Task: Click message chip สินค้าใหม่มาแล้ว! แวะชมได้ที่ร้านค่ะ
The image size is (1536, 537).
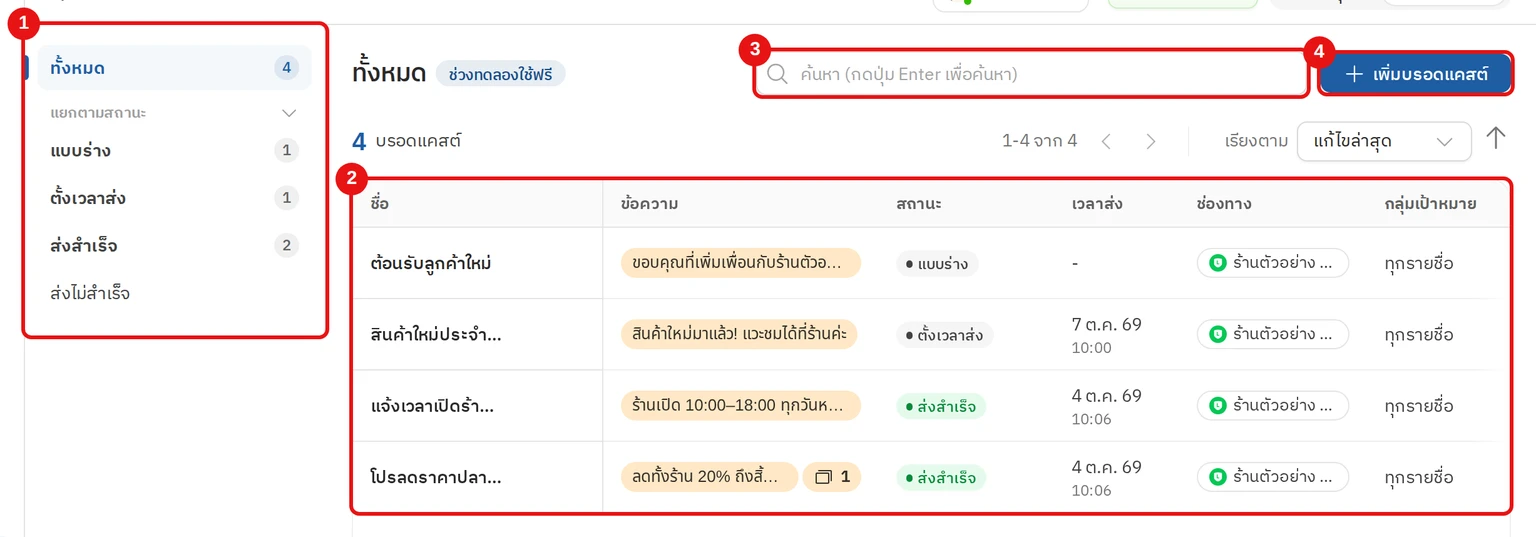Action: point(739,334)
